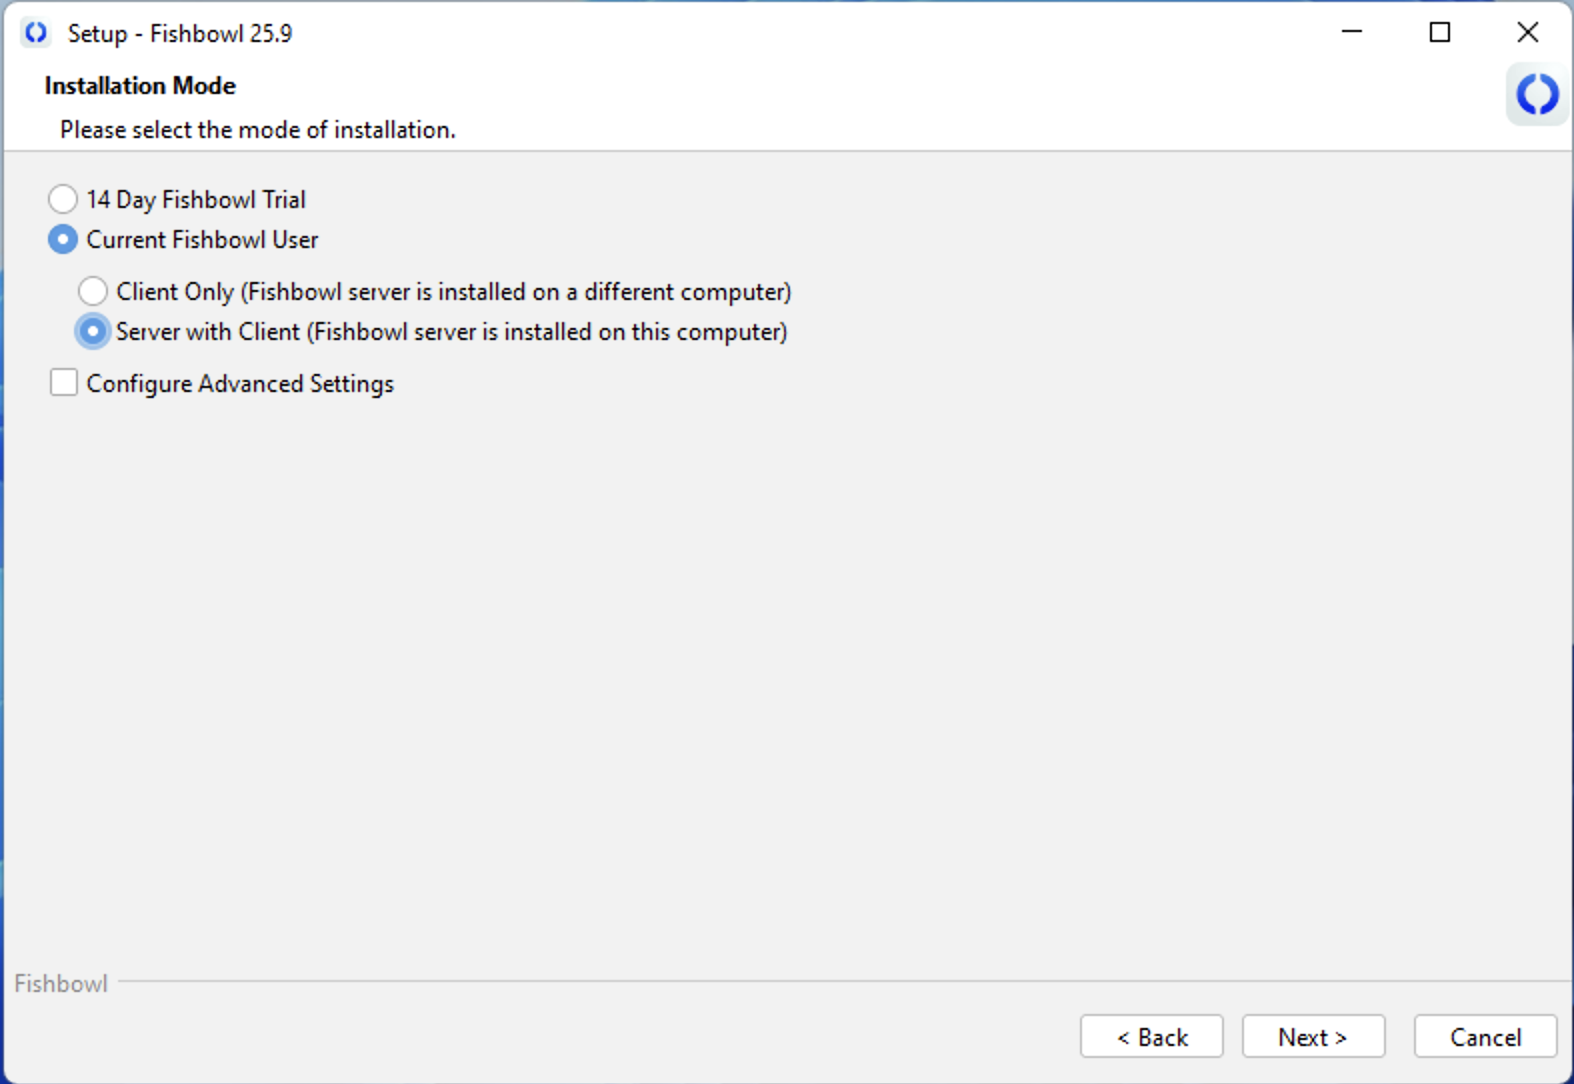This screenshot has width=1574, height=1084.
Task: Proceed by pressing Next
Action: pyautogui.click(x=1313, y=1037)
